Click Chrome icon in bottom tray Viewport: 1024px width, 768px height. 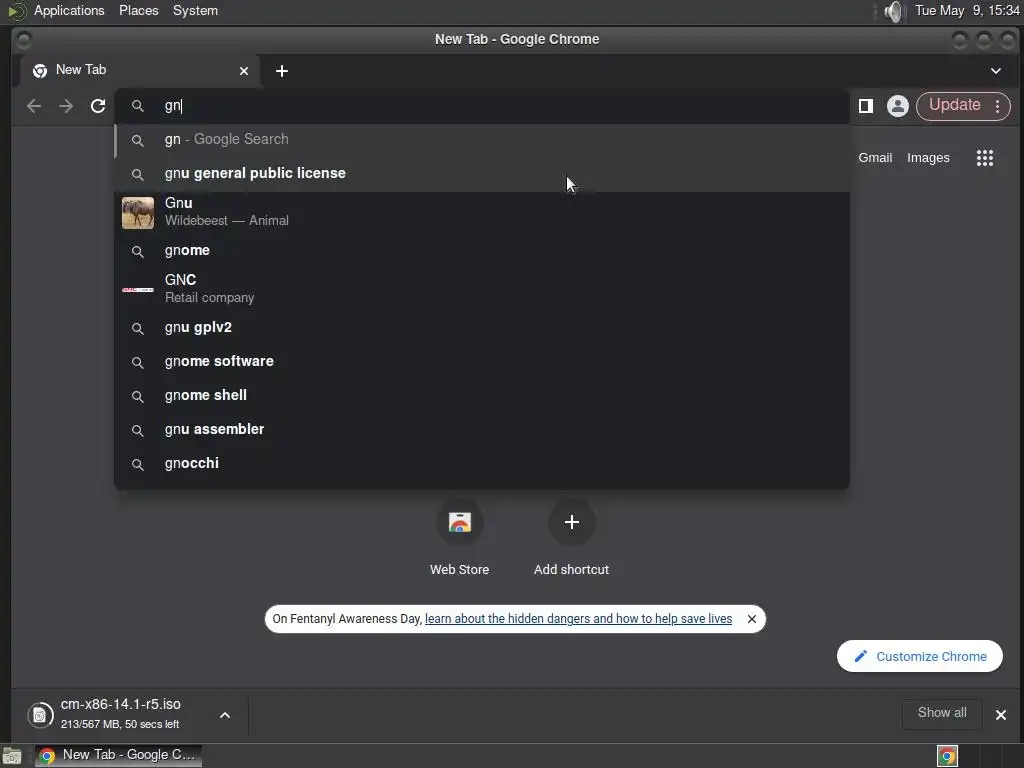click(x=947, y=756)
